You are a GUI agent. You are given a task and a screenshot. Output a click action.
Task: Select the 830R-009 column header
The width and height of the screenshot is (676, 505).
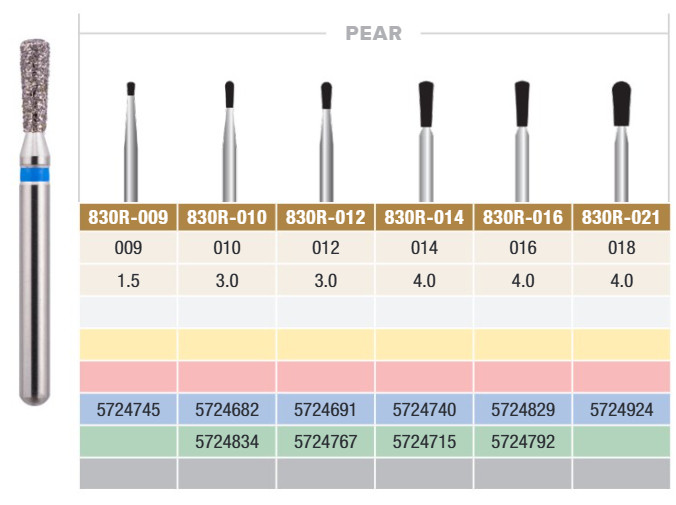(128, 217)
